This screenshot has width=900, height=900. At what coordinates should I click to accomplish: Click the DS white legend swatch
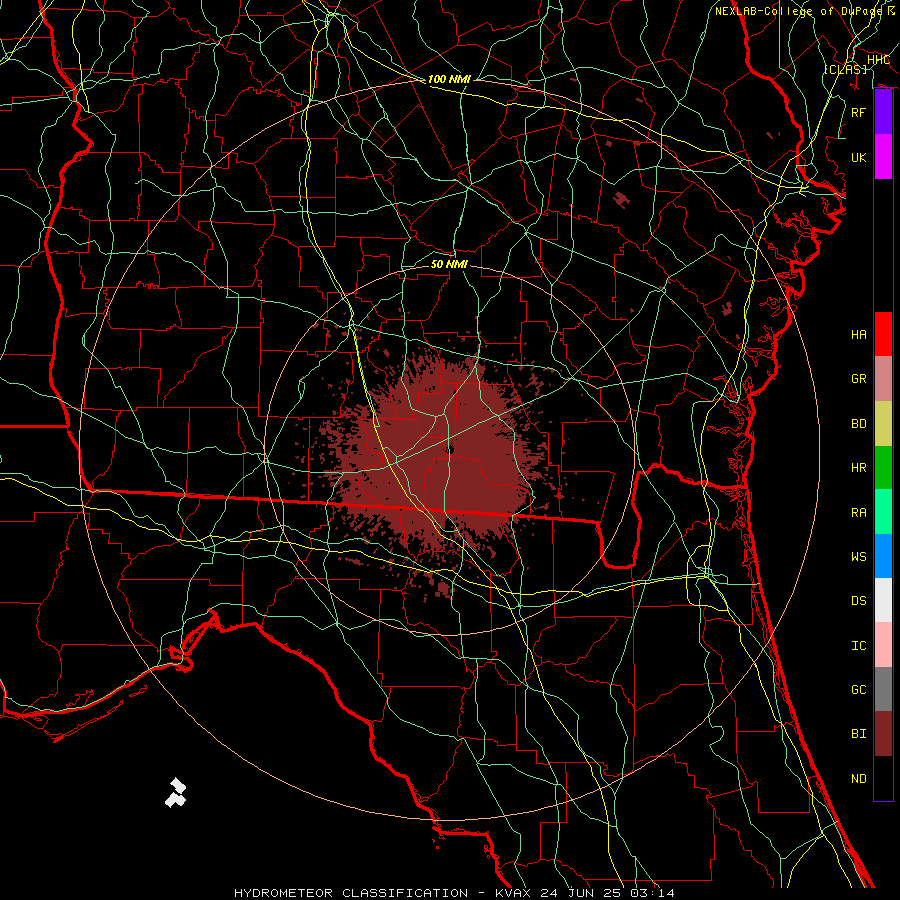point(883,600)
